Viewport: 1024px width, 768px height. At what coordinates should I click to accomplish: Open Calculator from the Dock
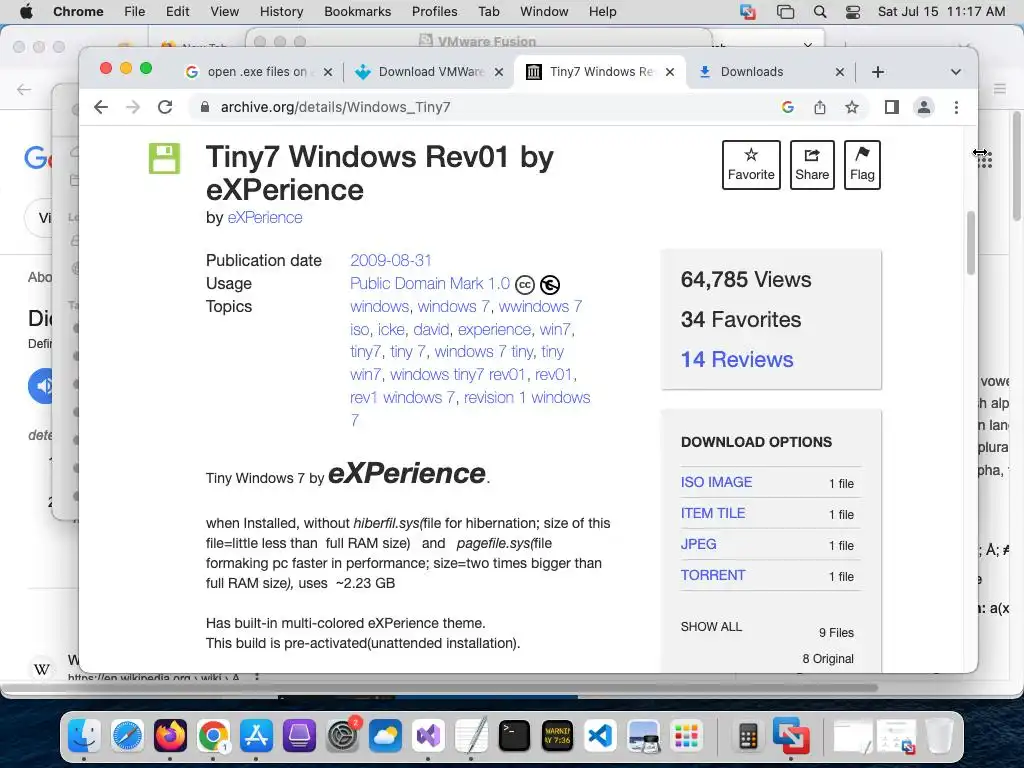point(748,736)
